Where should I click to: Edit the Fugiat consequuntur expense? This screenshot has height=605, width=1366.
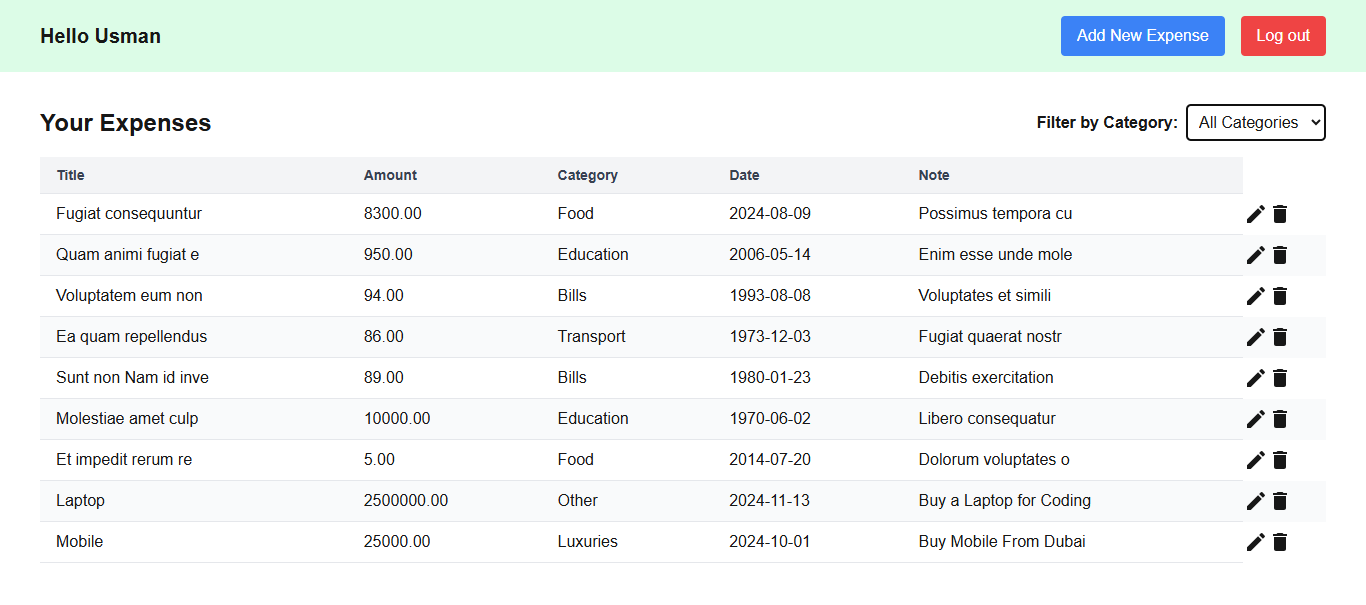[x=1255, y=213]
